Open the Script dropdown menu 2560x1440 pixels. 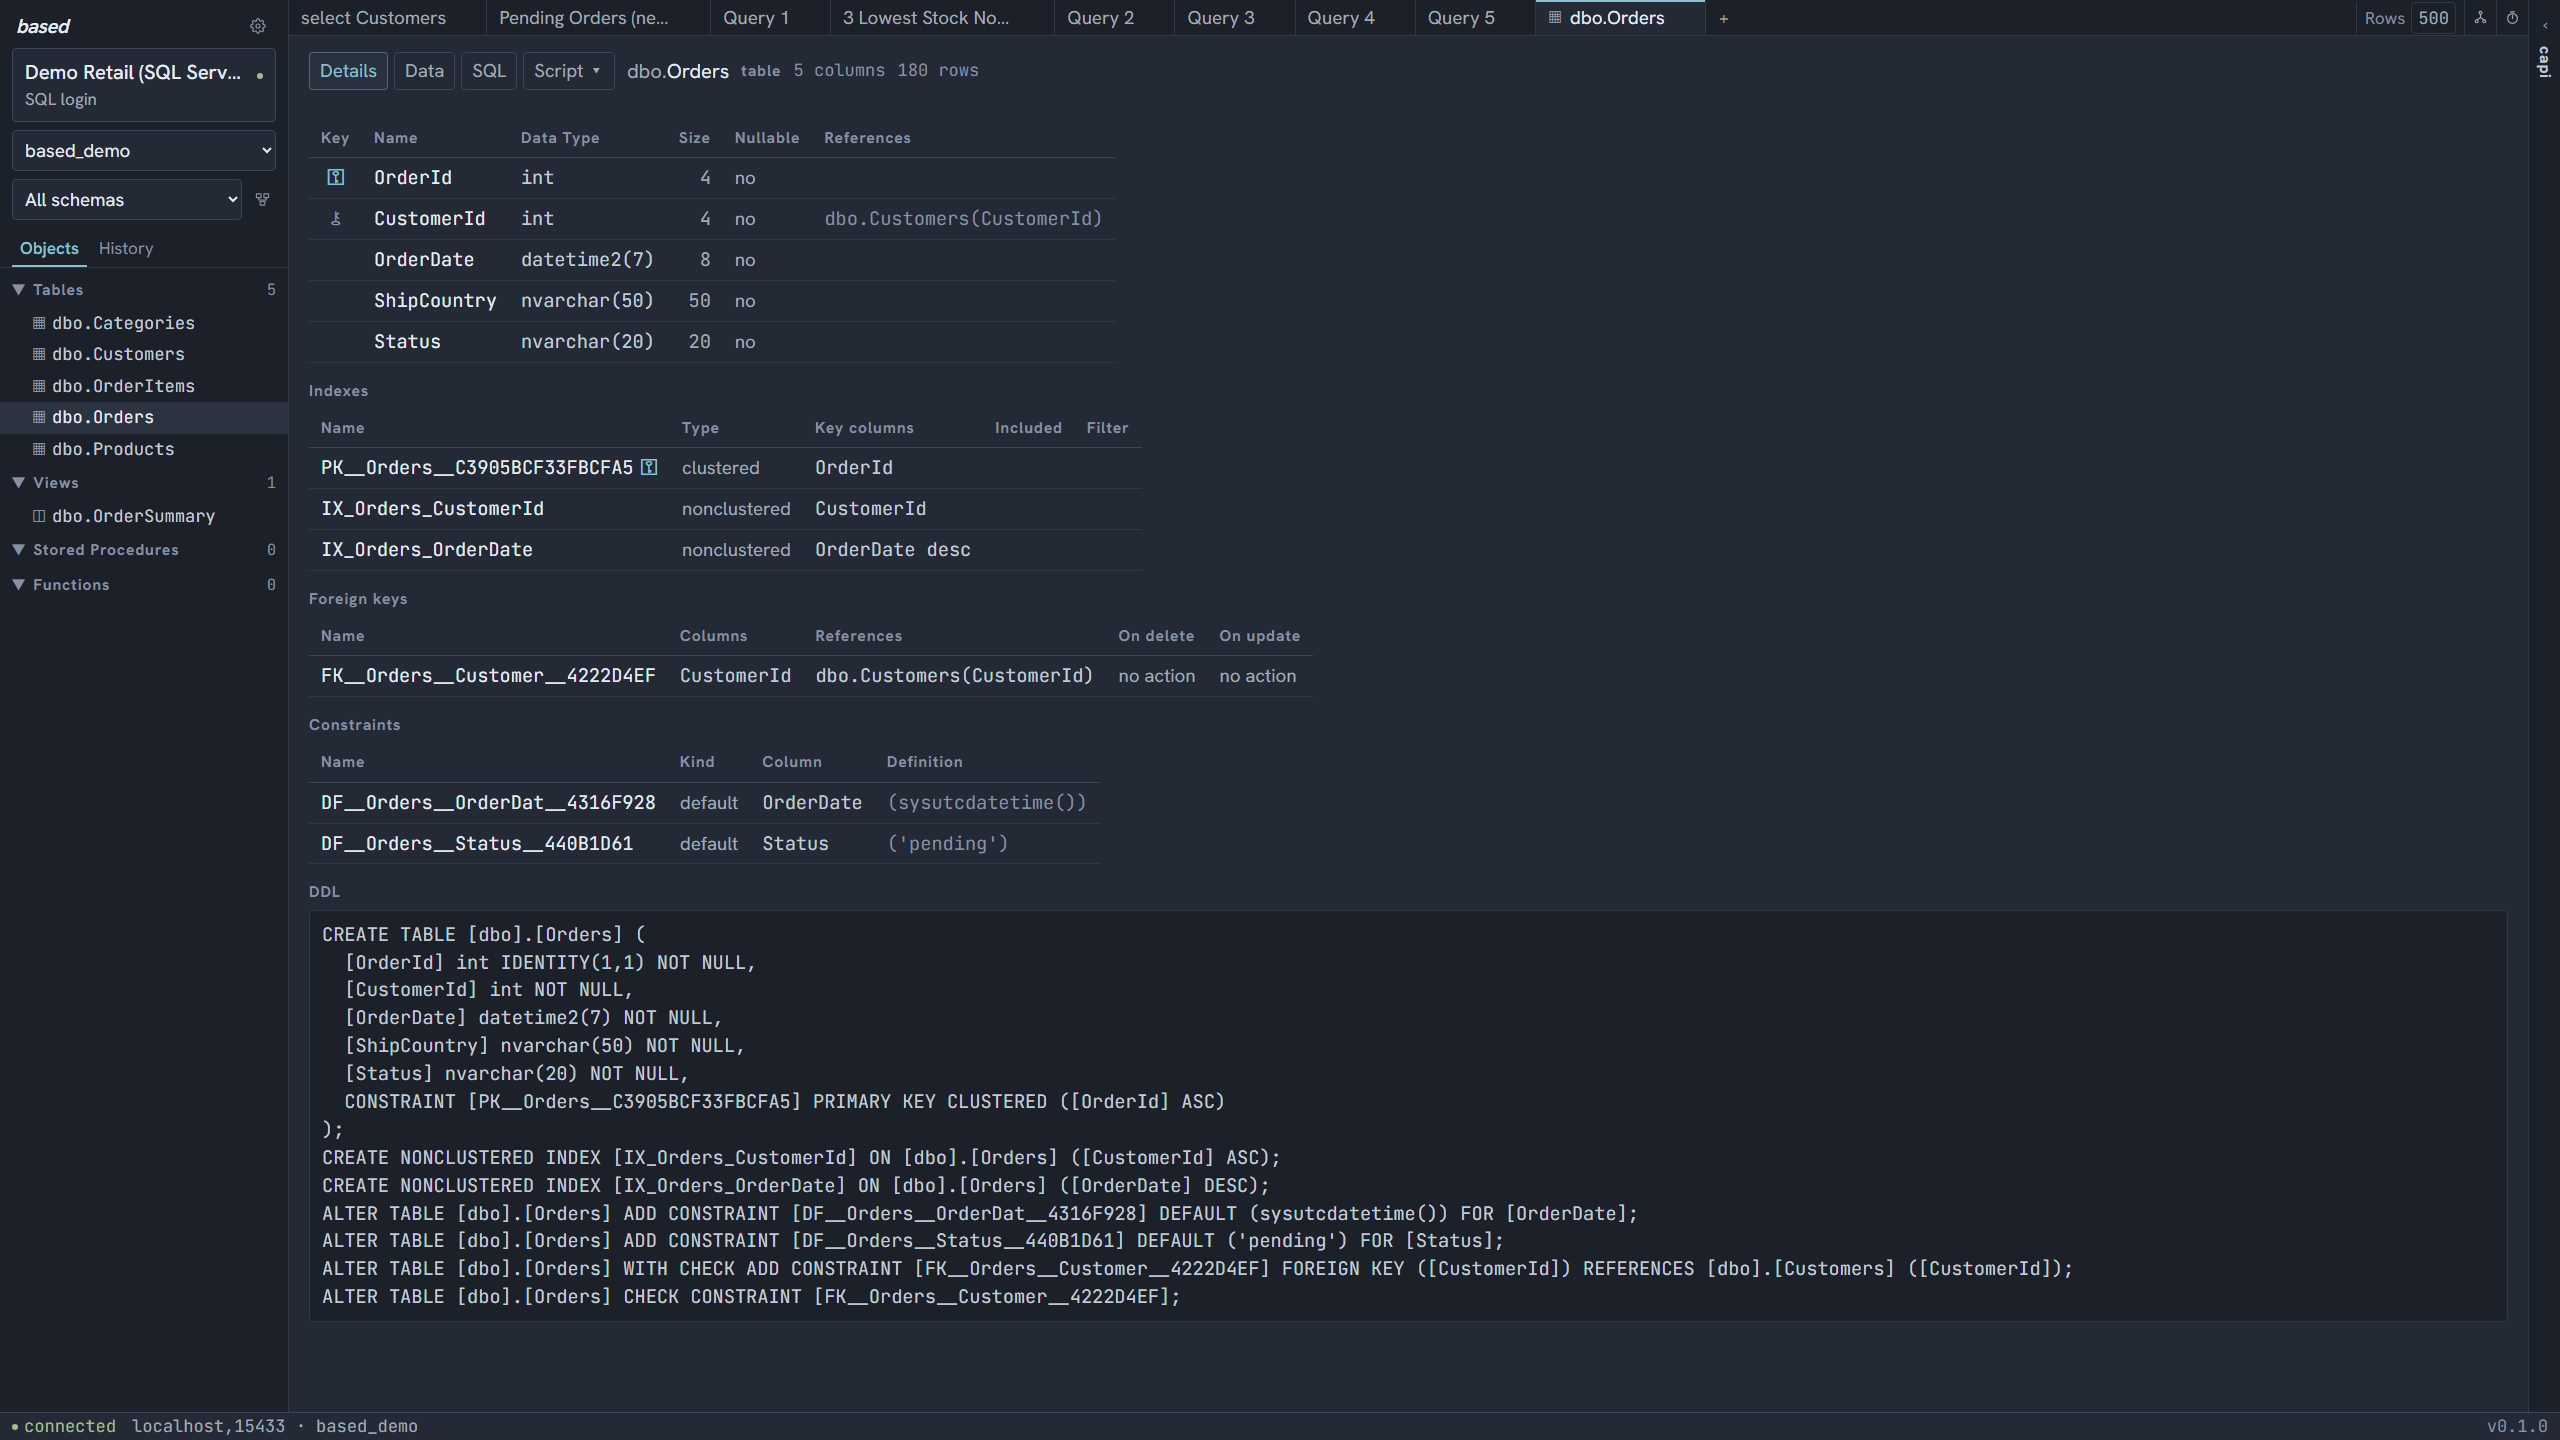pos(568,71)
